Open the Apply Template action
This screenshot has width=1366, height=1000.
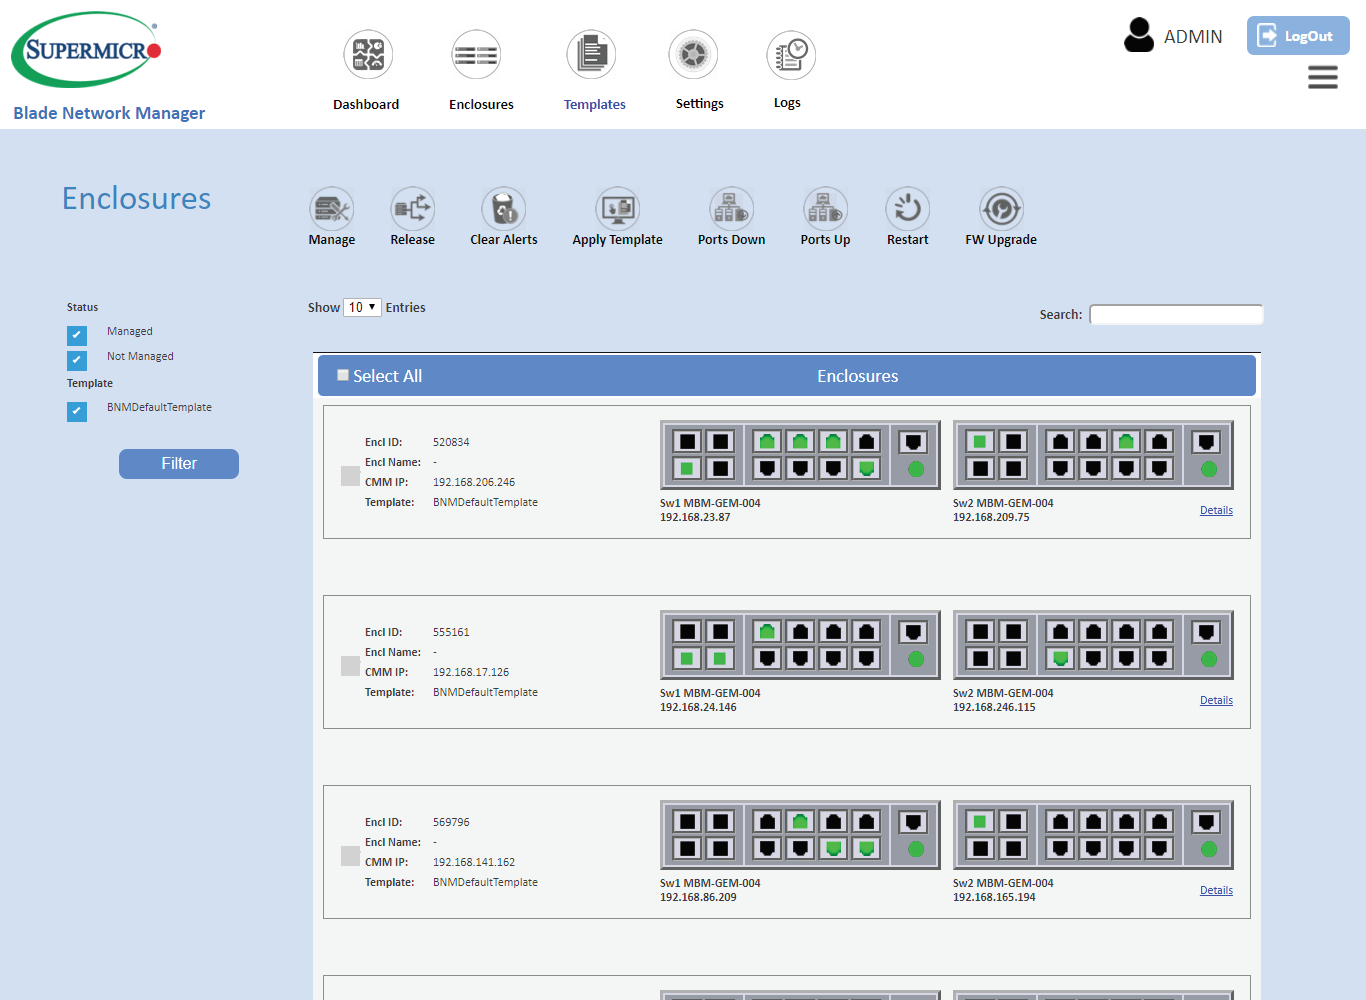point(617,210)
